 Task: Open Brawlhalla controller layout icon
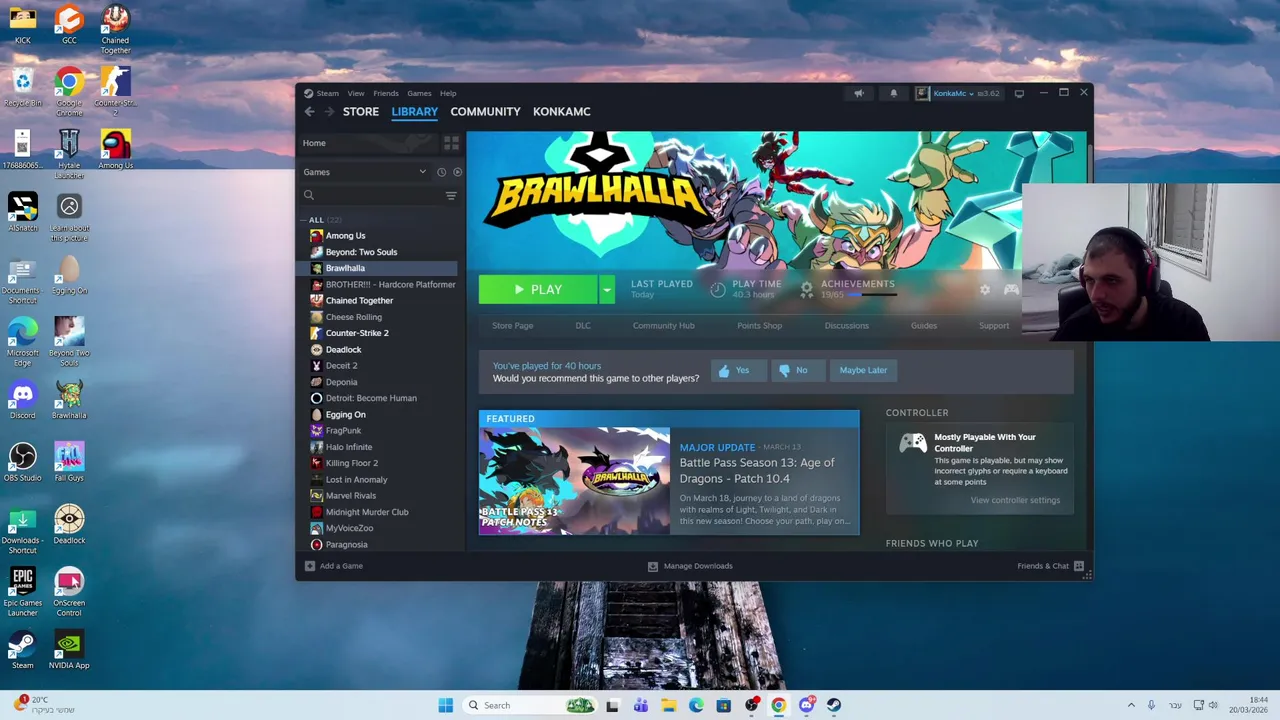pos(1011,290)
